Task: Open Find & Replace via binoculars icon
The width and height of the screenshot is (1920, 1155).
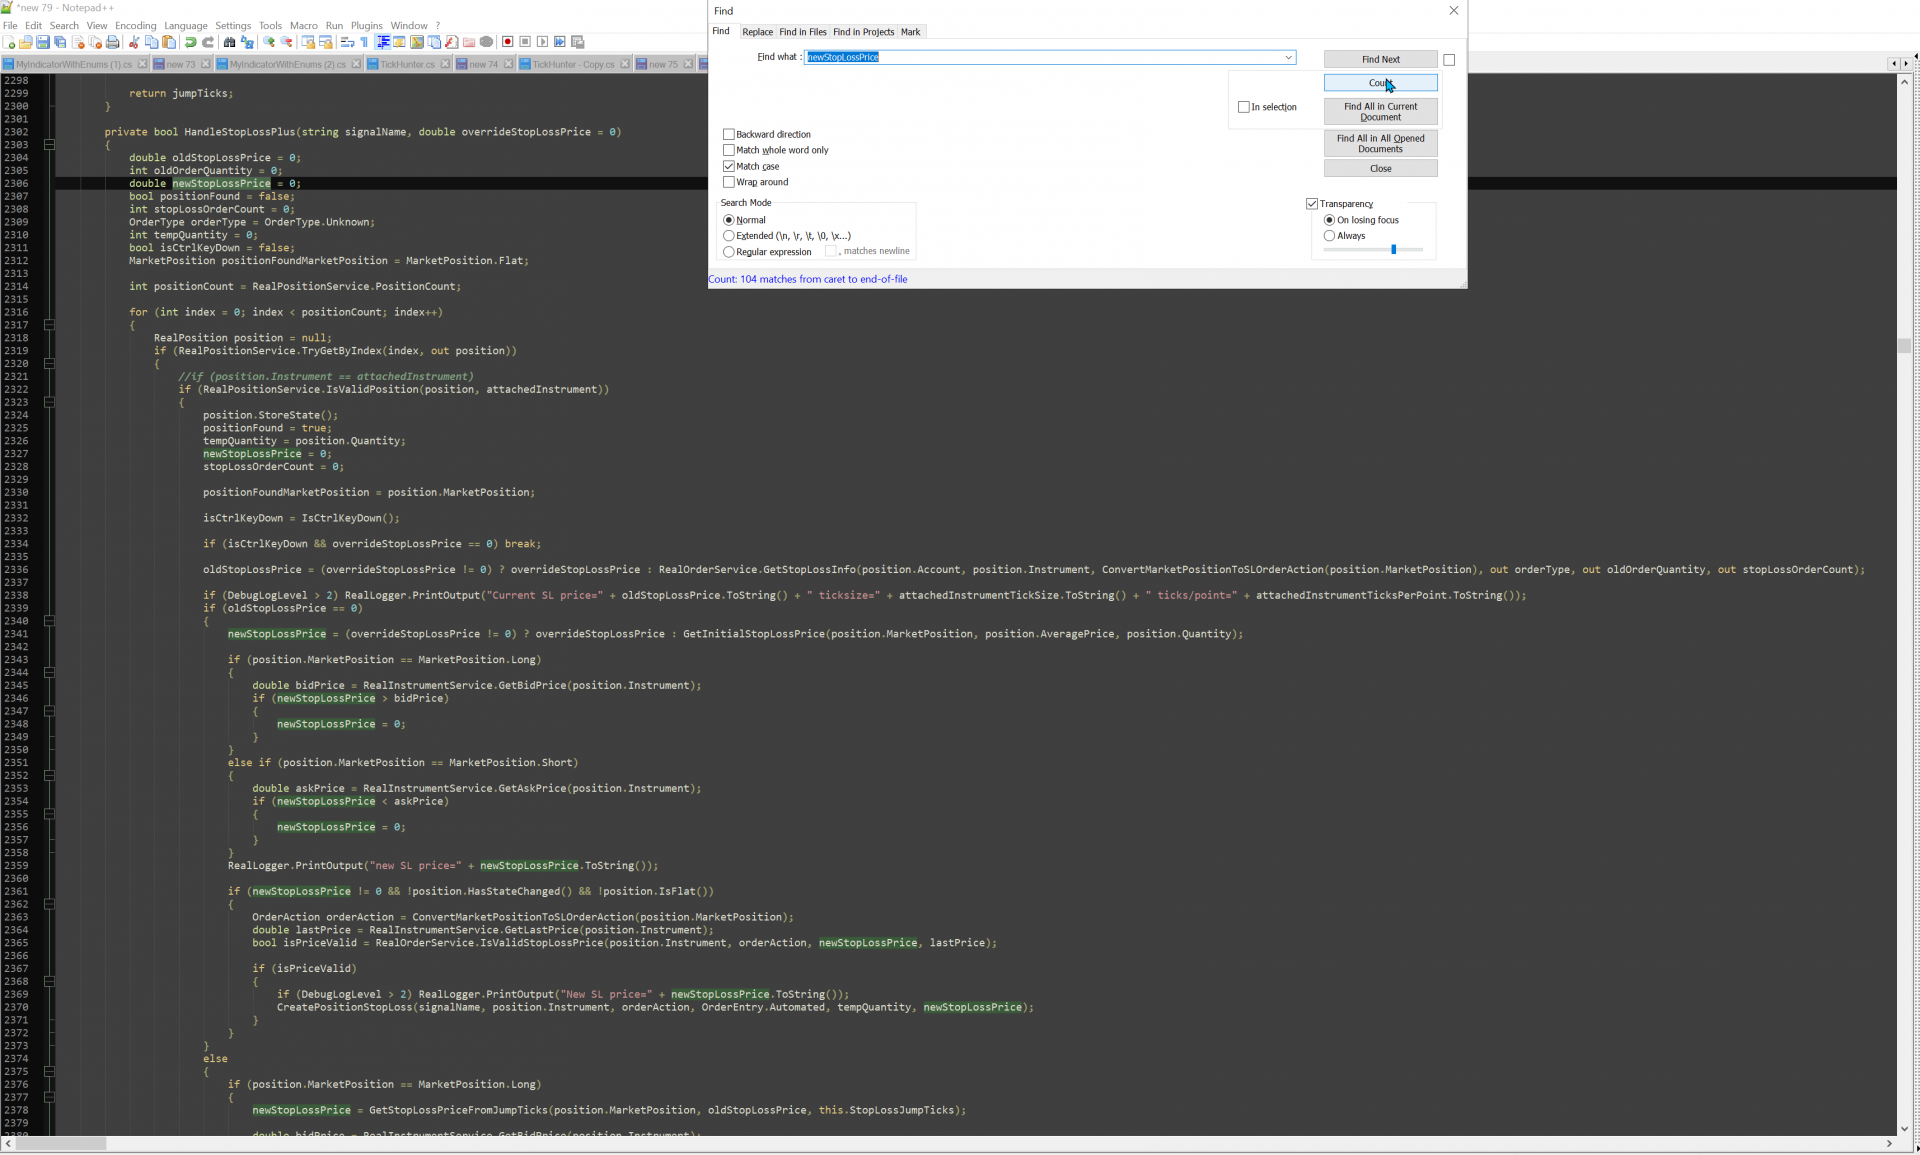Action: pos(228,42)
